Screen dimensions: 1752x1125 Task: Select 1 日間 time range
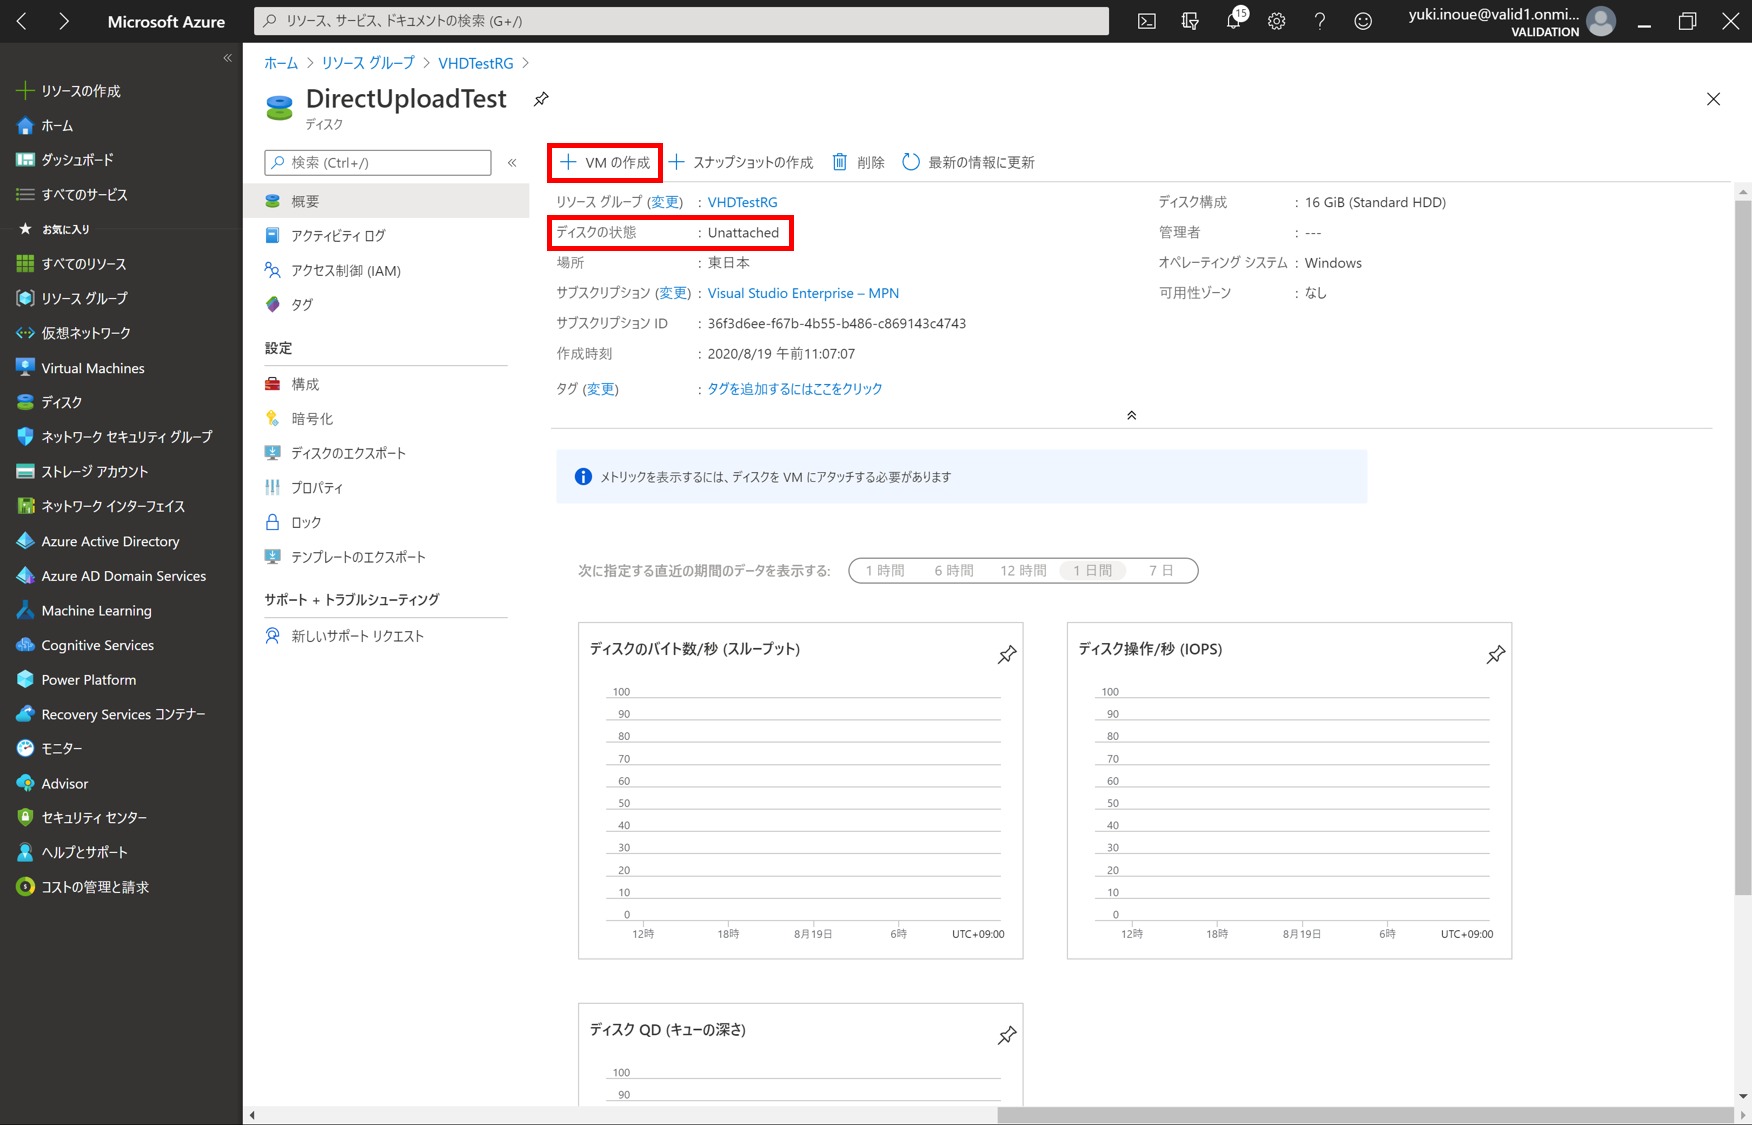(x=1093, y=571)
